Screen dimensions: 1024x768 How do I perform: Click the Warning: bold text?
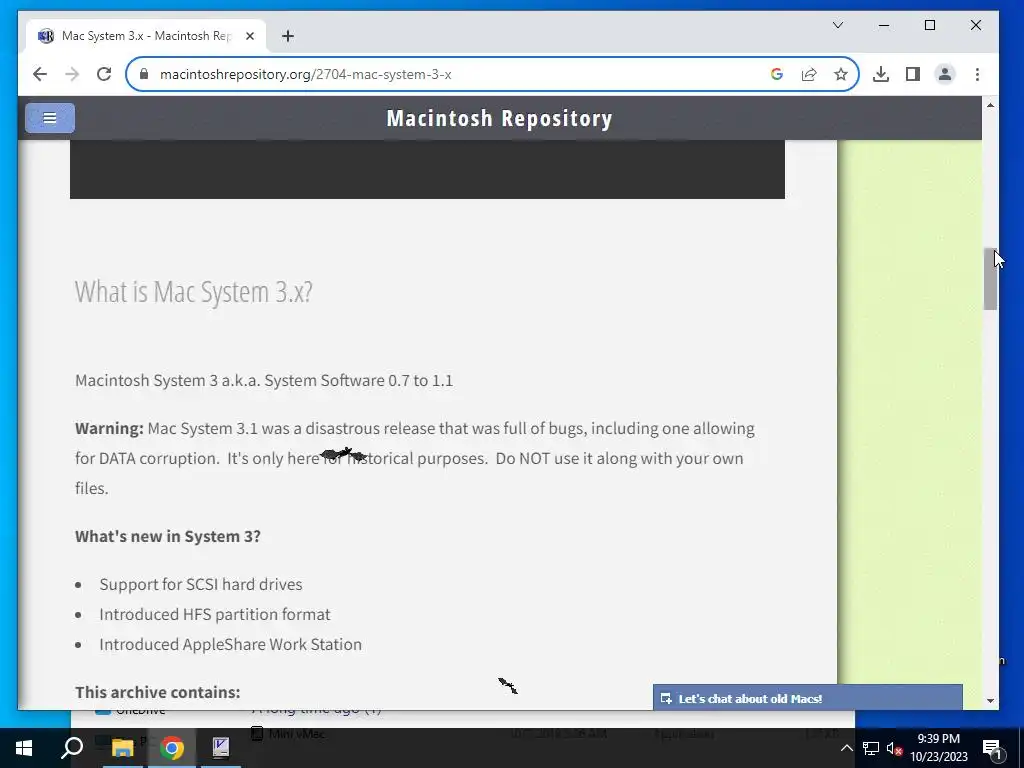point(109,428)
